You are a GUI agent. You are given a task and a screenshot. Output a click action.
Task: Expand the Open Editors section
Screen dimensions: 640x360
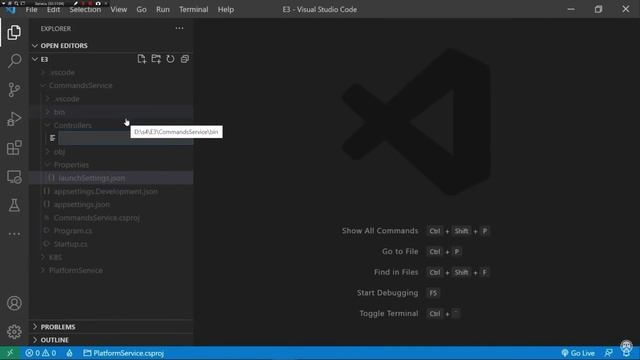coord(111,46)
